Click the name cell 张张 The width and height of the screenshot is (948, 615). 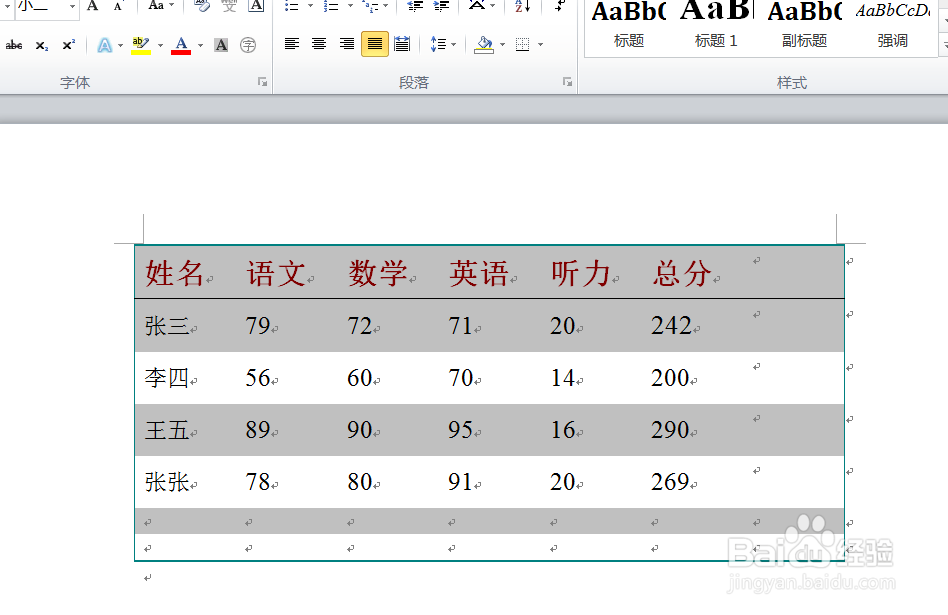167,482
